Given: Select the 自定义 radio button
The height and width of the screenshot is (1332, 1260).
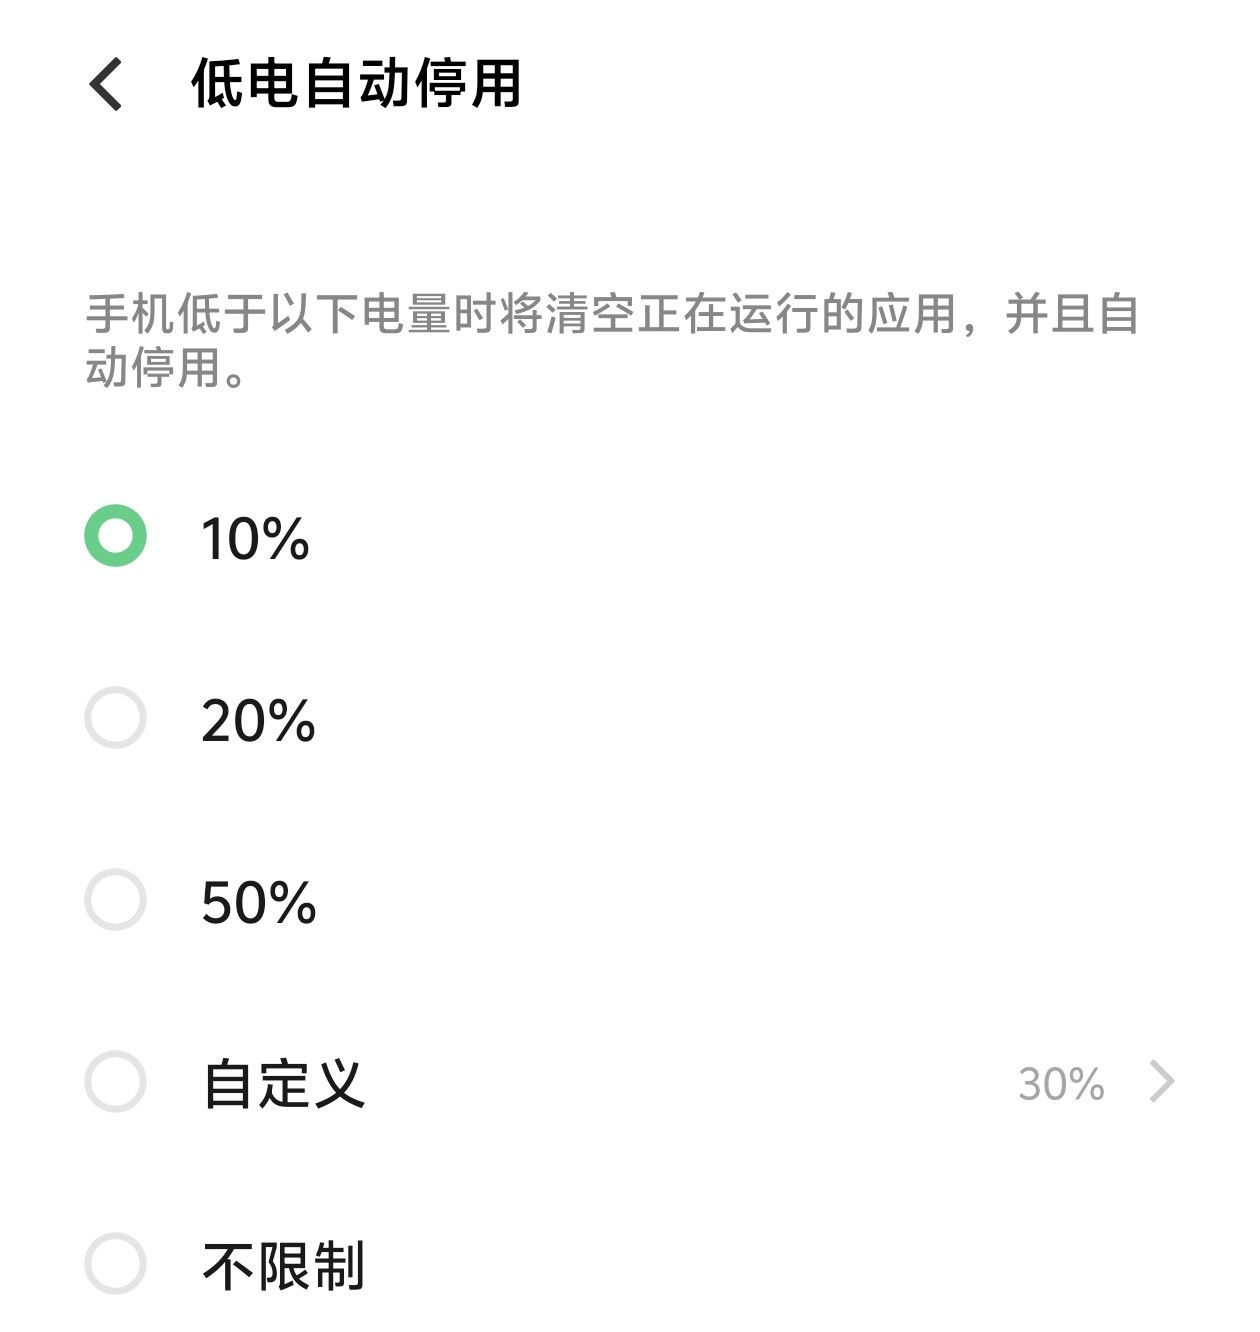Looking at the screenshot, I should [116, 1082].
